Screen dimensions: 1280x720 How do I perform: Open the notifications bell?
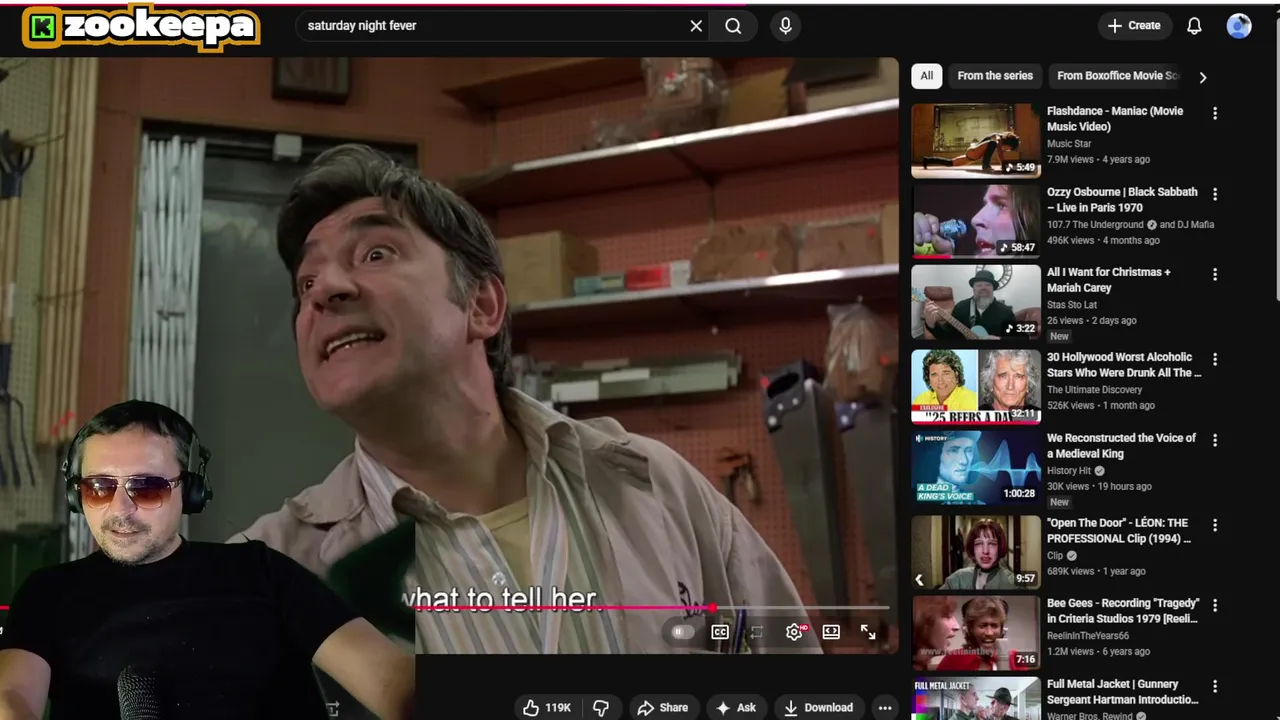point(1194,26)
